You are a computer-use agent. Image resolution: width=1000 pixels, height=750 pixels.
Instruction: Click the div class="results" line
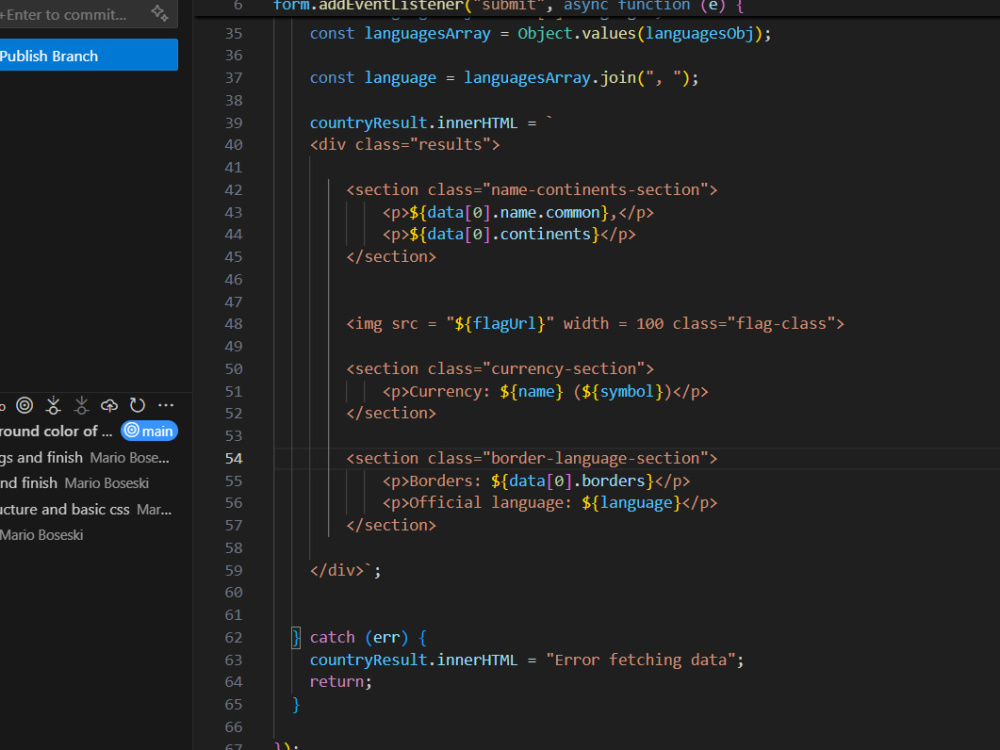(x=405, y=145)
